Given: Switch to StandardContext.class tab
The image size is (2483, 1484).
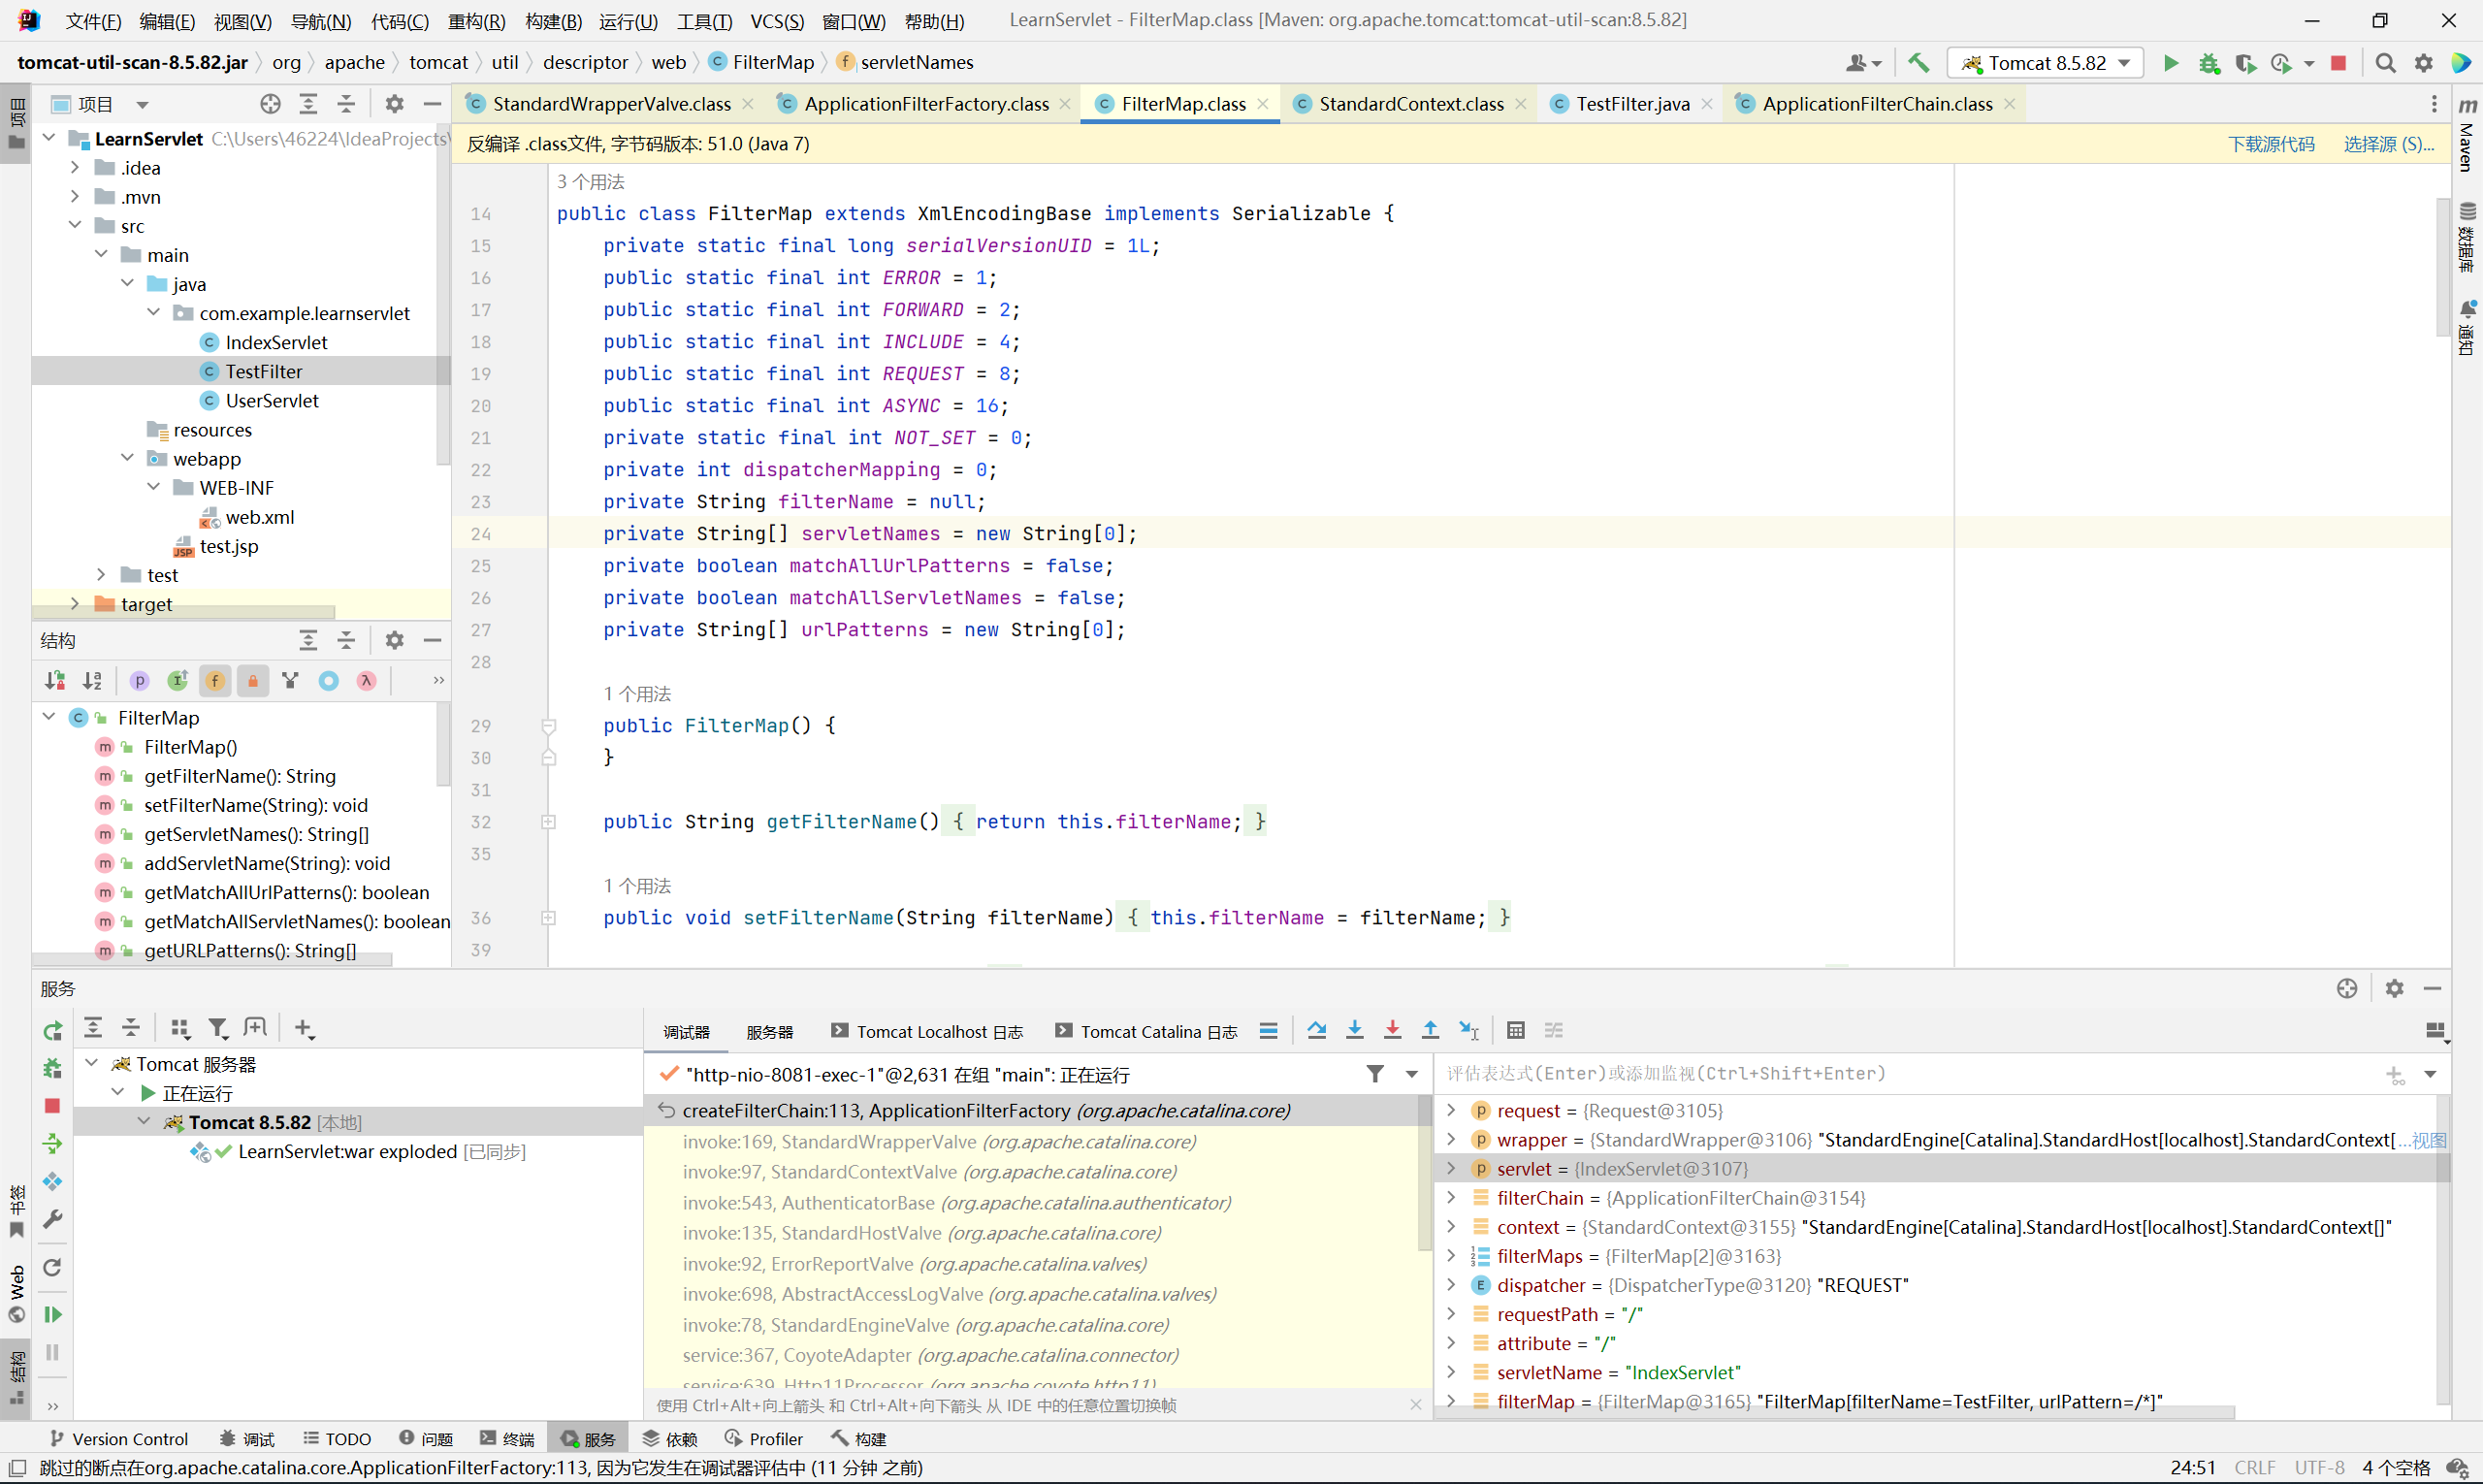Looking at the screenshot, I should (1410, 104).
